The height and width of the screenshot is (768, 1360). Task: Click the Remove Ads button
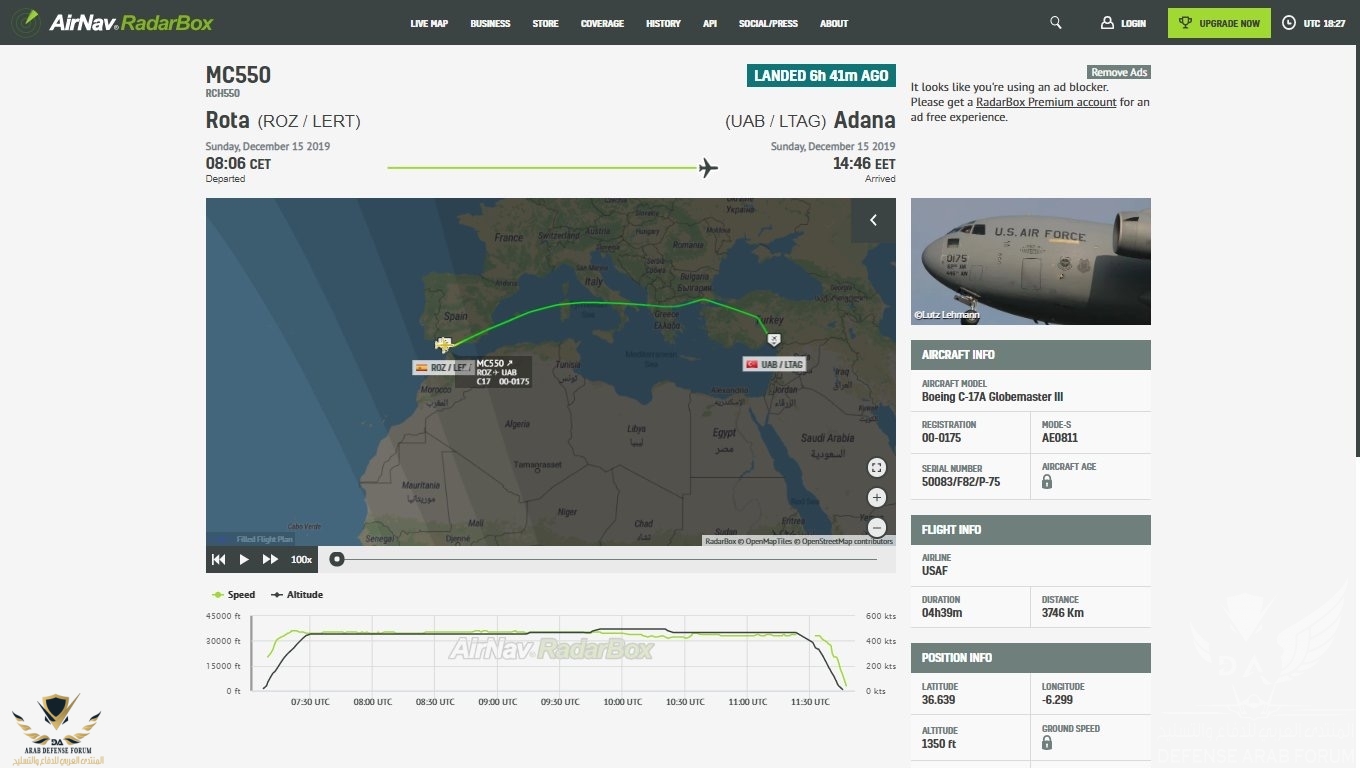point(1118,72)
